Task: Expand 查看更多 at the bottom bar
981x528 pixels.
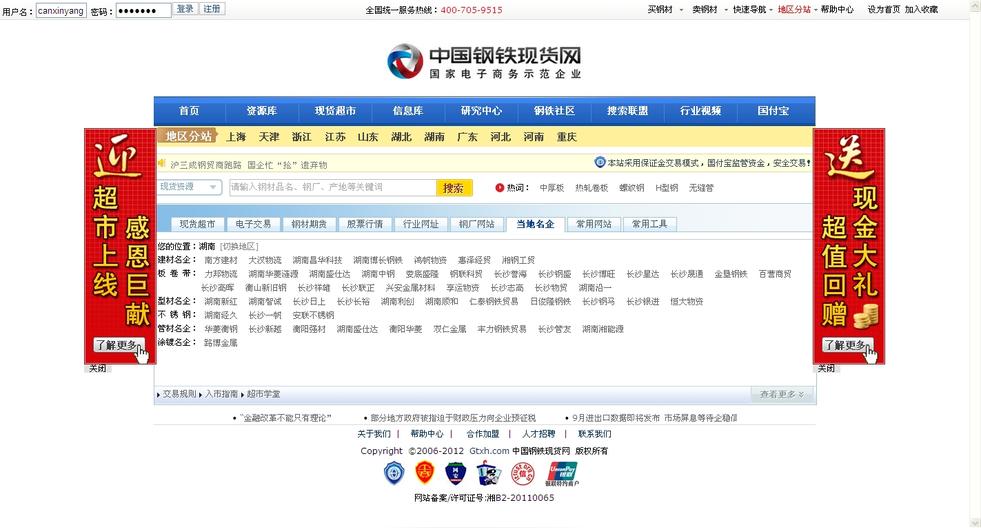Action: (x=782, y=394)
